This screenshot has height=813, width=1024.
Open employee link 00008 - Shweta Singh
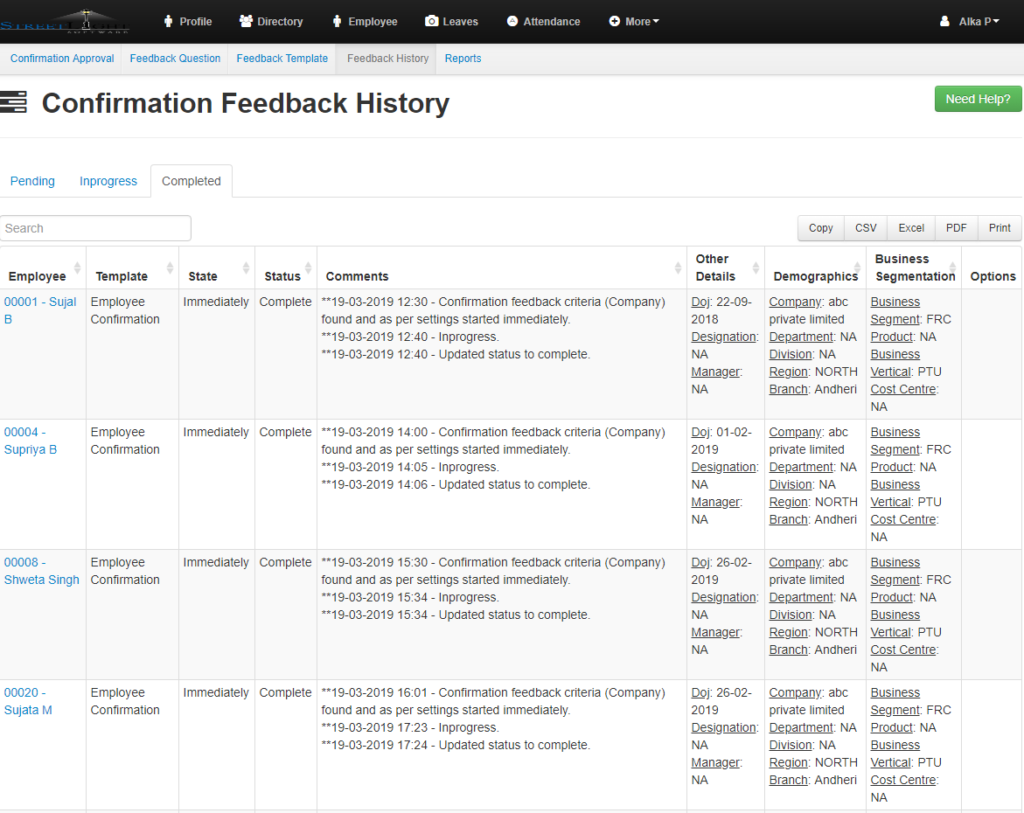[x=41, y=571]
